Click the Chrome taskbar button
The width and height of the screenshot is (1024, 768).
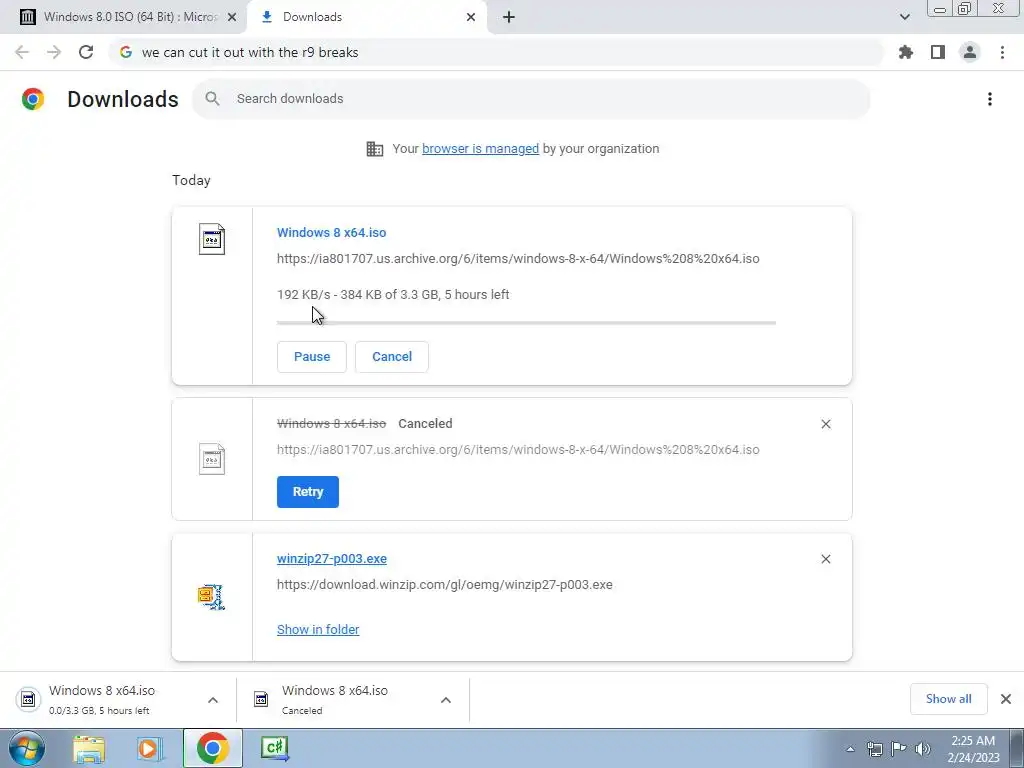coord(212,748)
